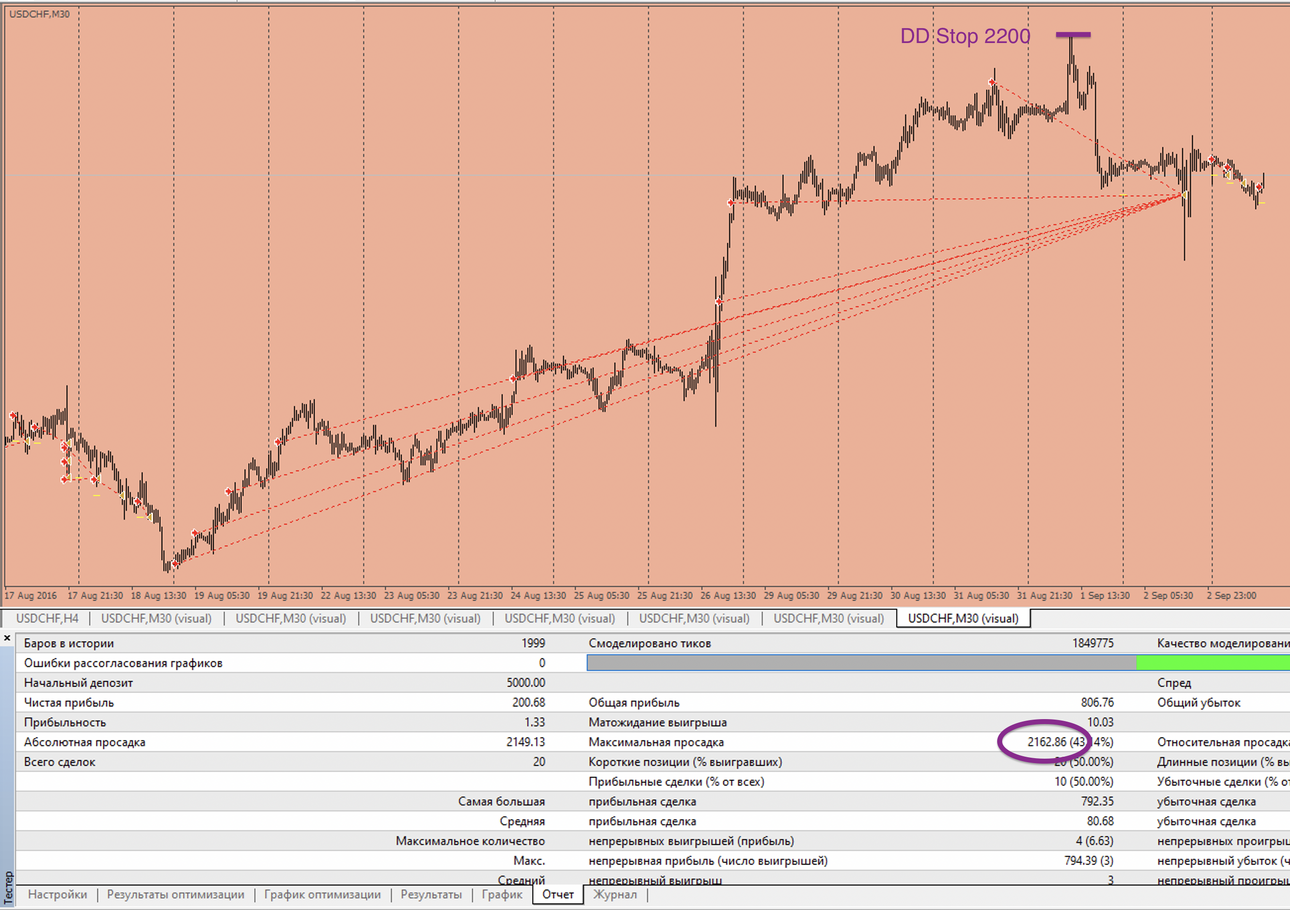Open the График оптимизации tab
The height and width of the screenshot is (910, 1290).
[x=322, y=894]
